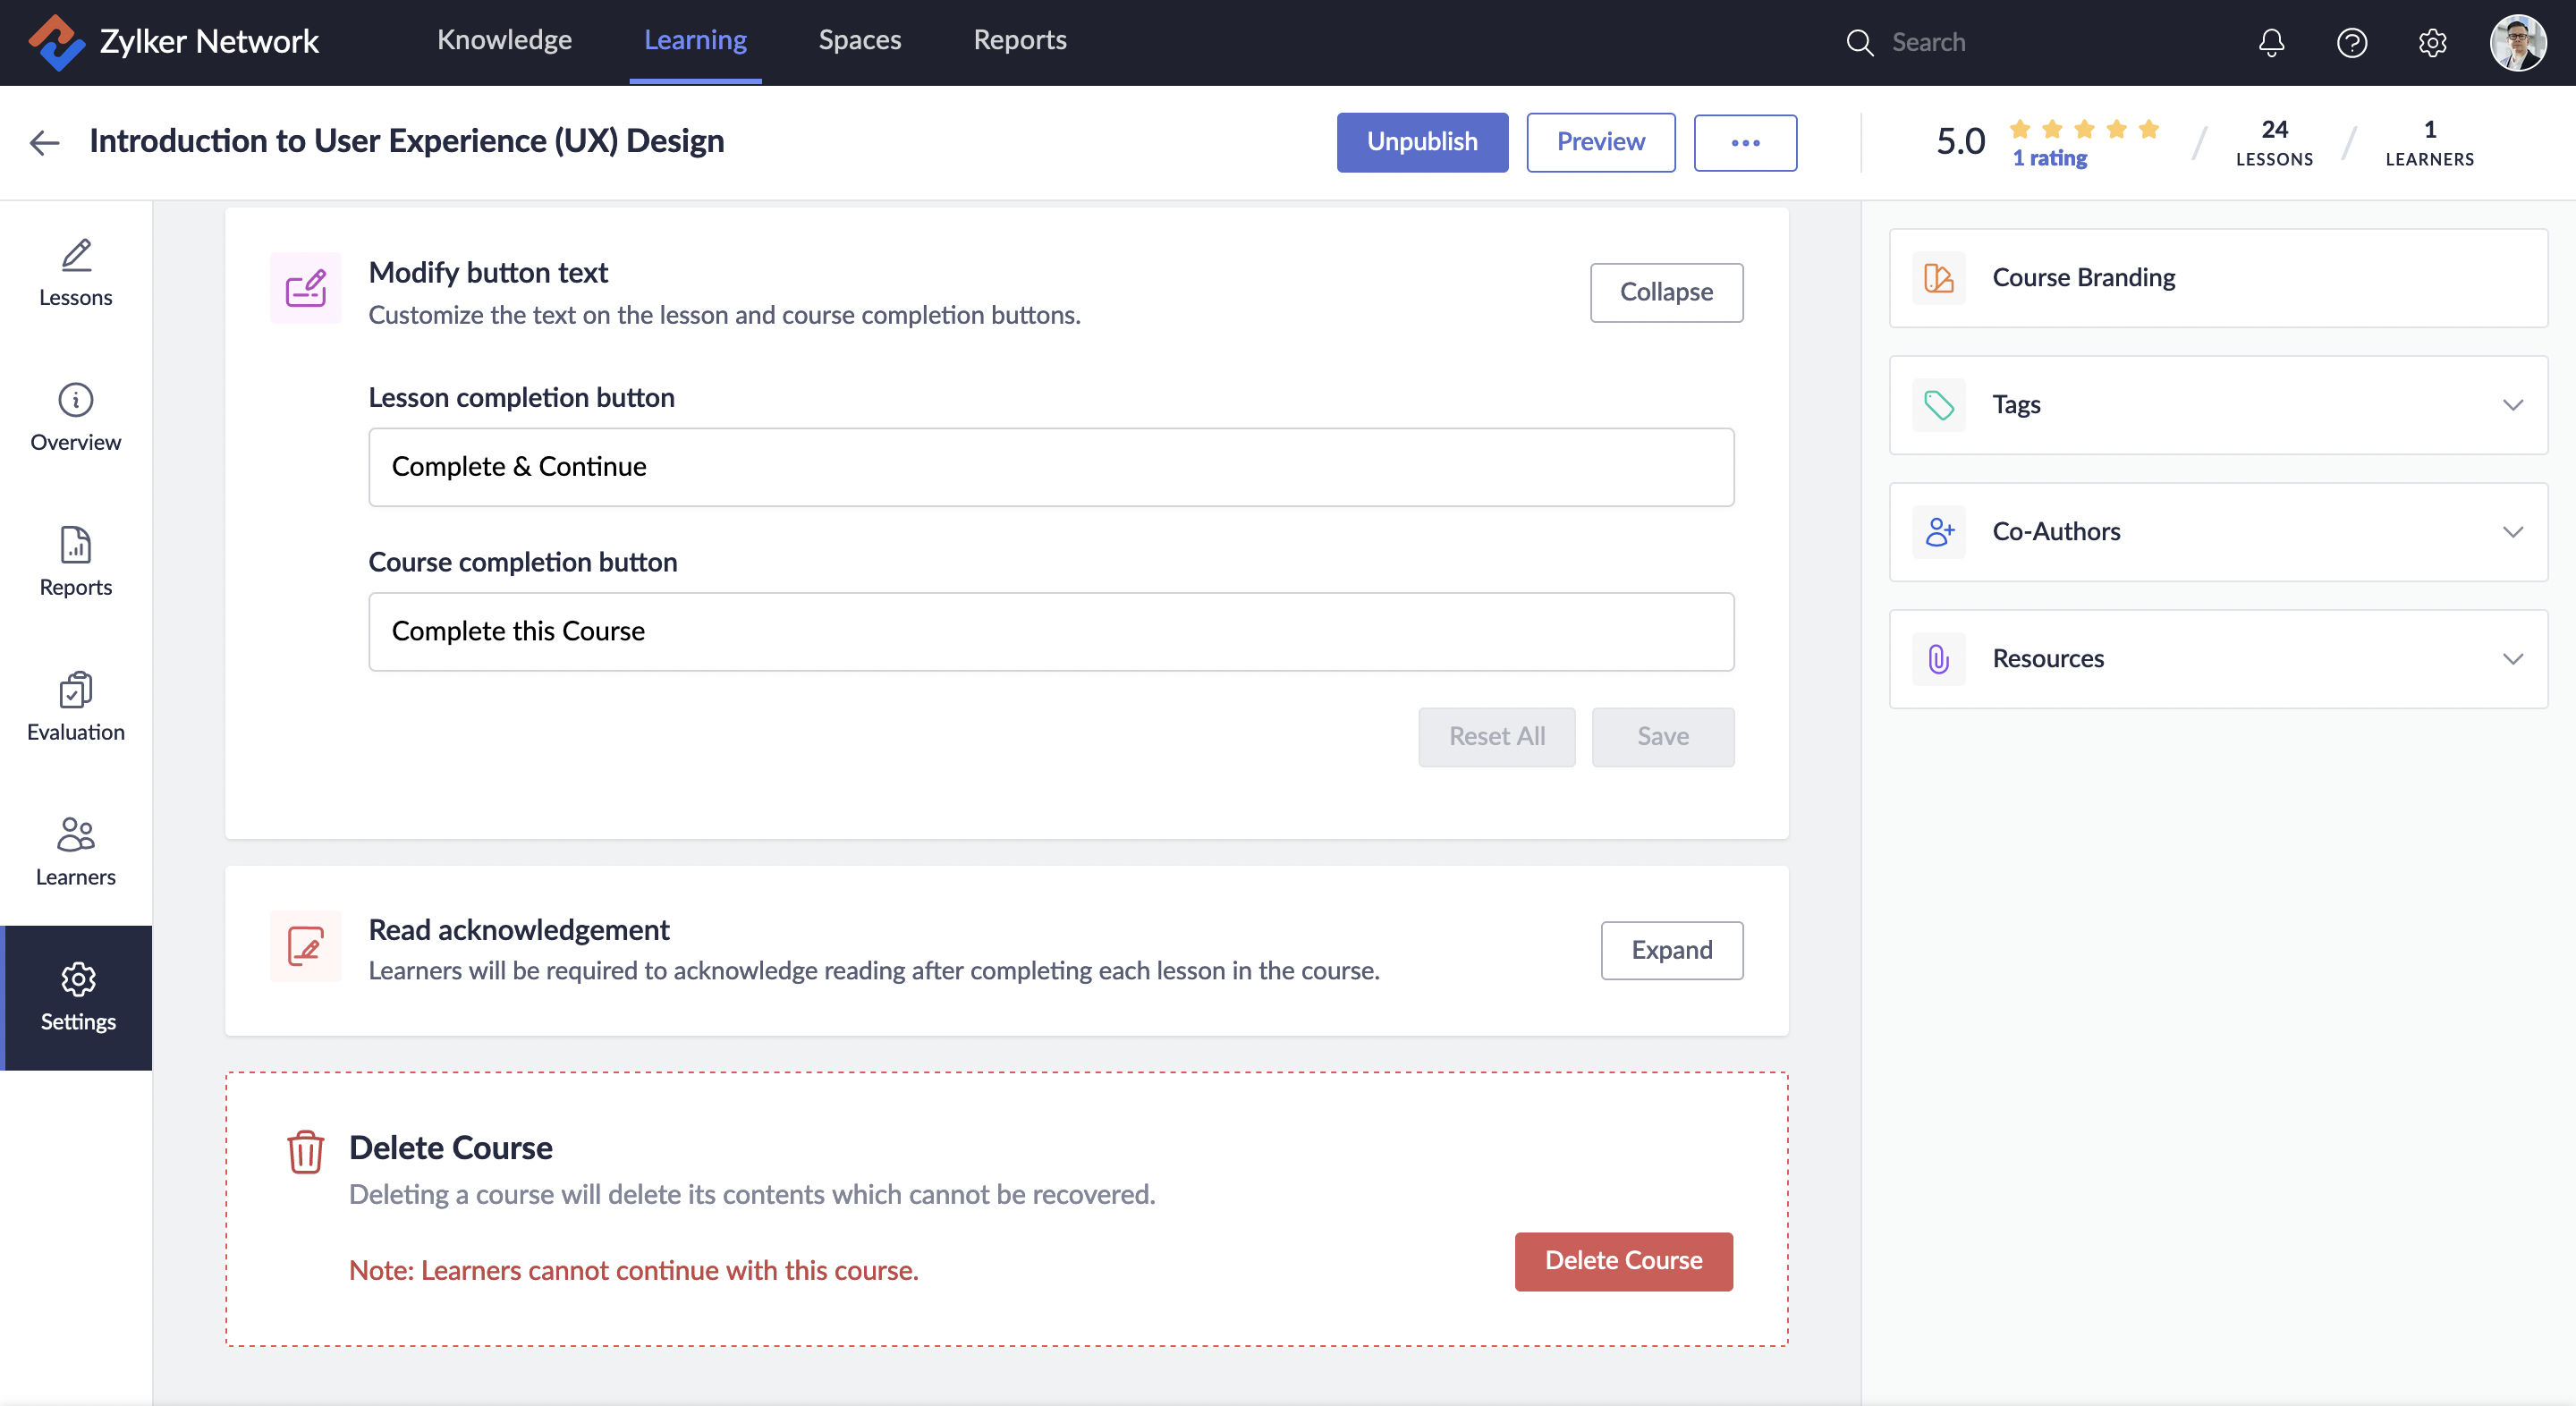Image resolution: width=2576 pixels, height=1406 pixels.
Task: Click the top bar settings gear
Action: pos(2432,42)
